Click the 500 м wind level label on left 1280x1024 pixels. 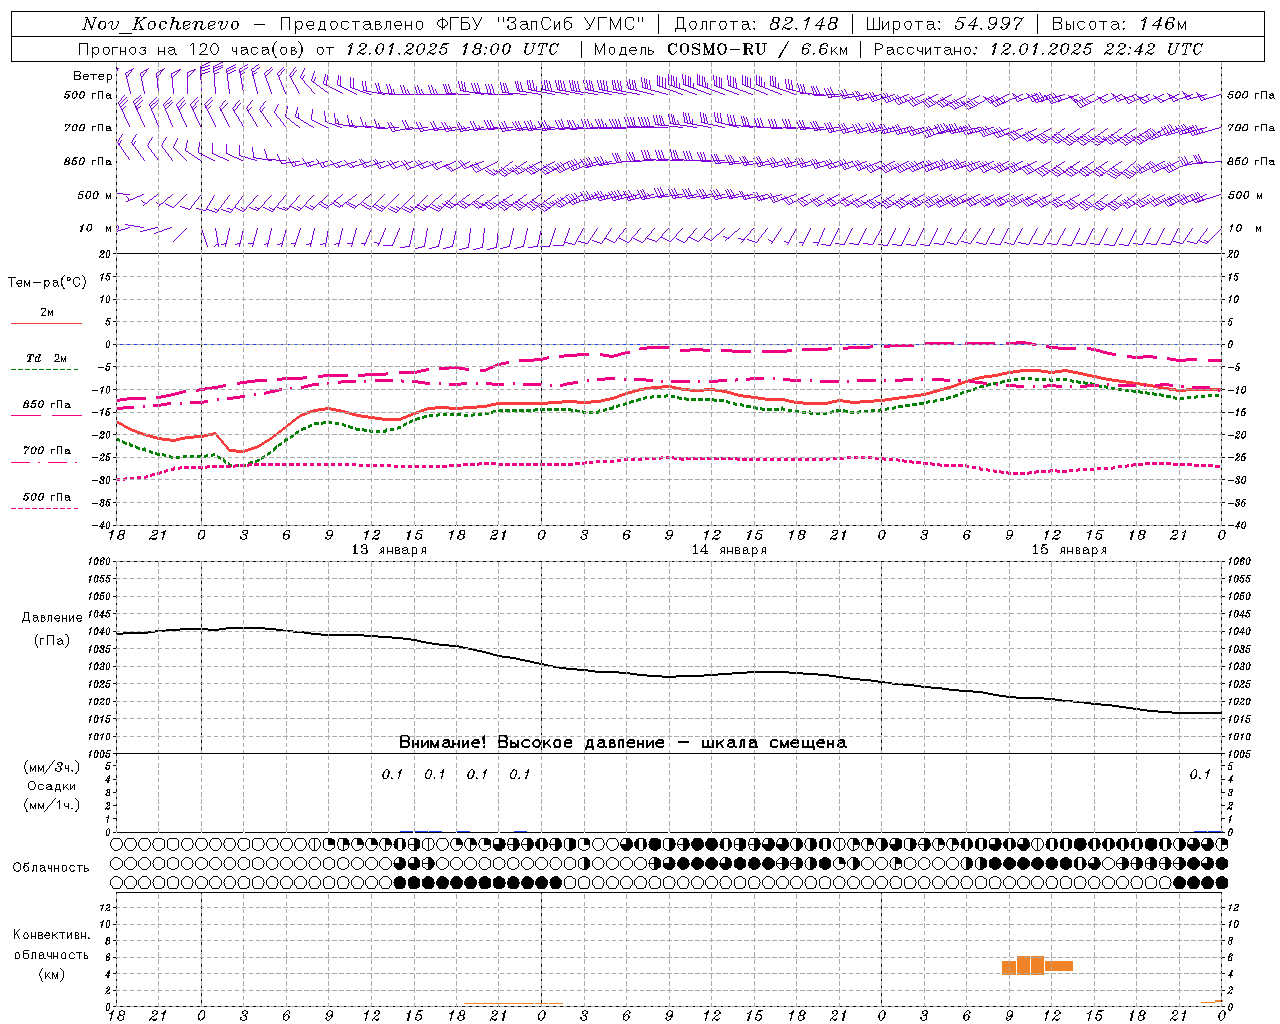[95, 196]
